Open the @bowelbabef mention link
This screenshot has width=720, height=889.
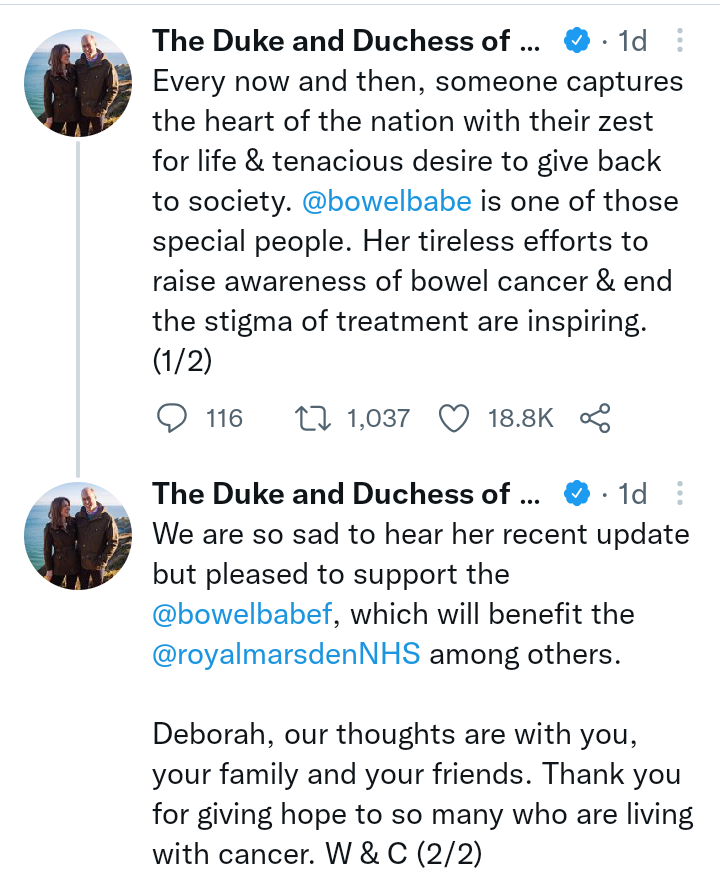coord(241,613)
